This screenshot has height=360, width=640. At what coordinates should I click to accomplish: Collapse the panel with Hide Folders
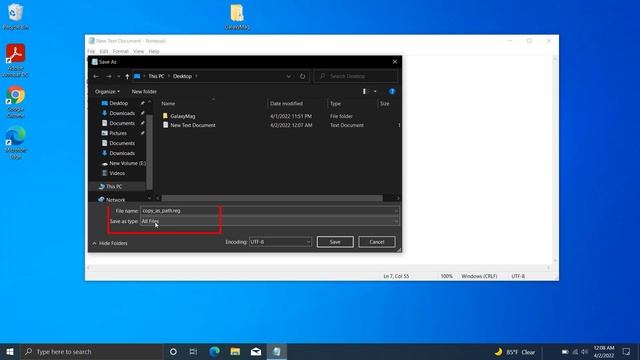110,243
